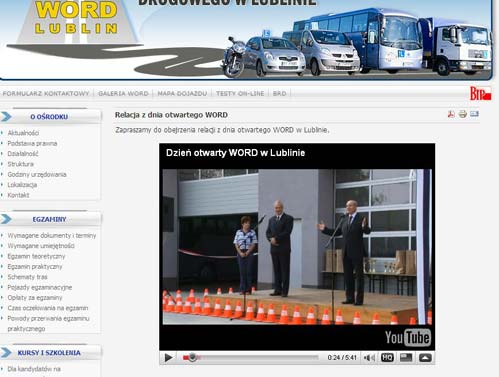Open Formularz kontaktowy menu item
The height and width of the screenshot is (377, 499).
tap(46, 94)
